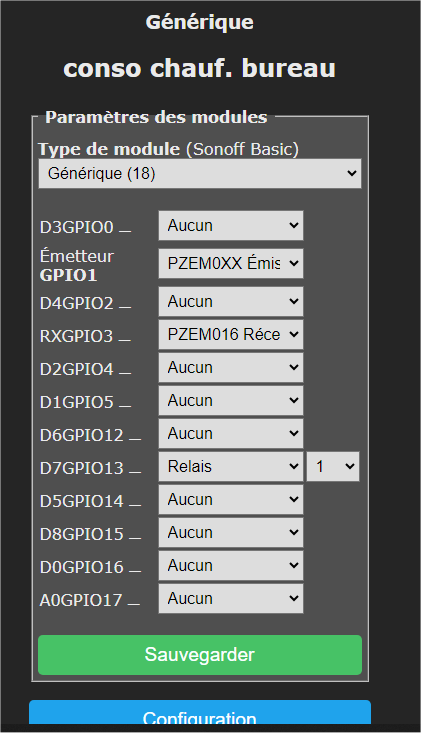Click the chevron arrow on the Relais selector

click(293, 467)
